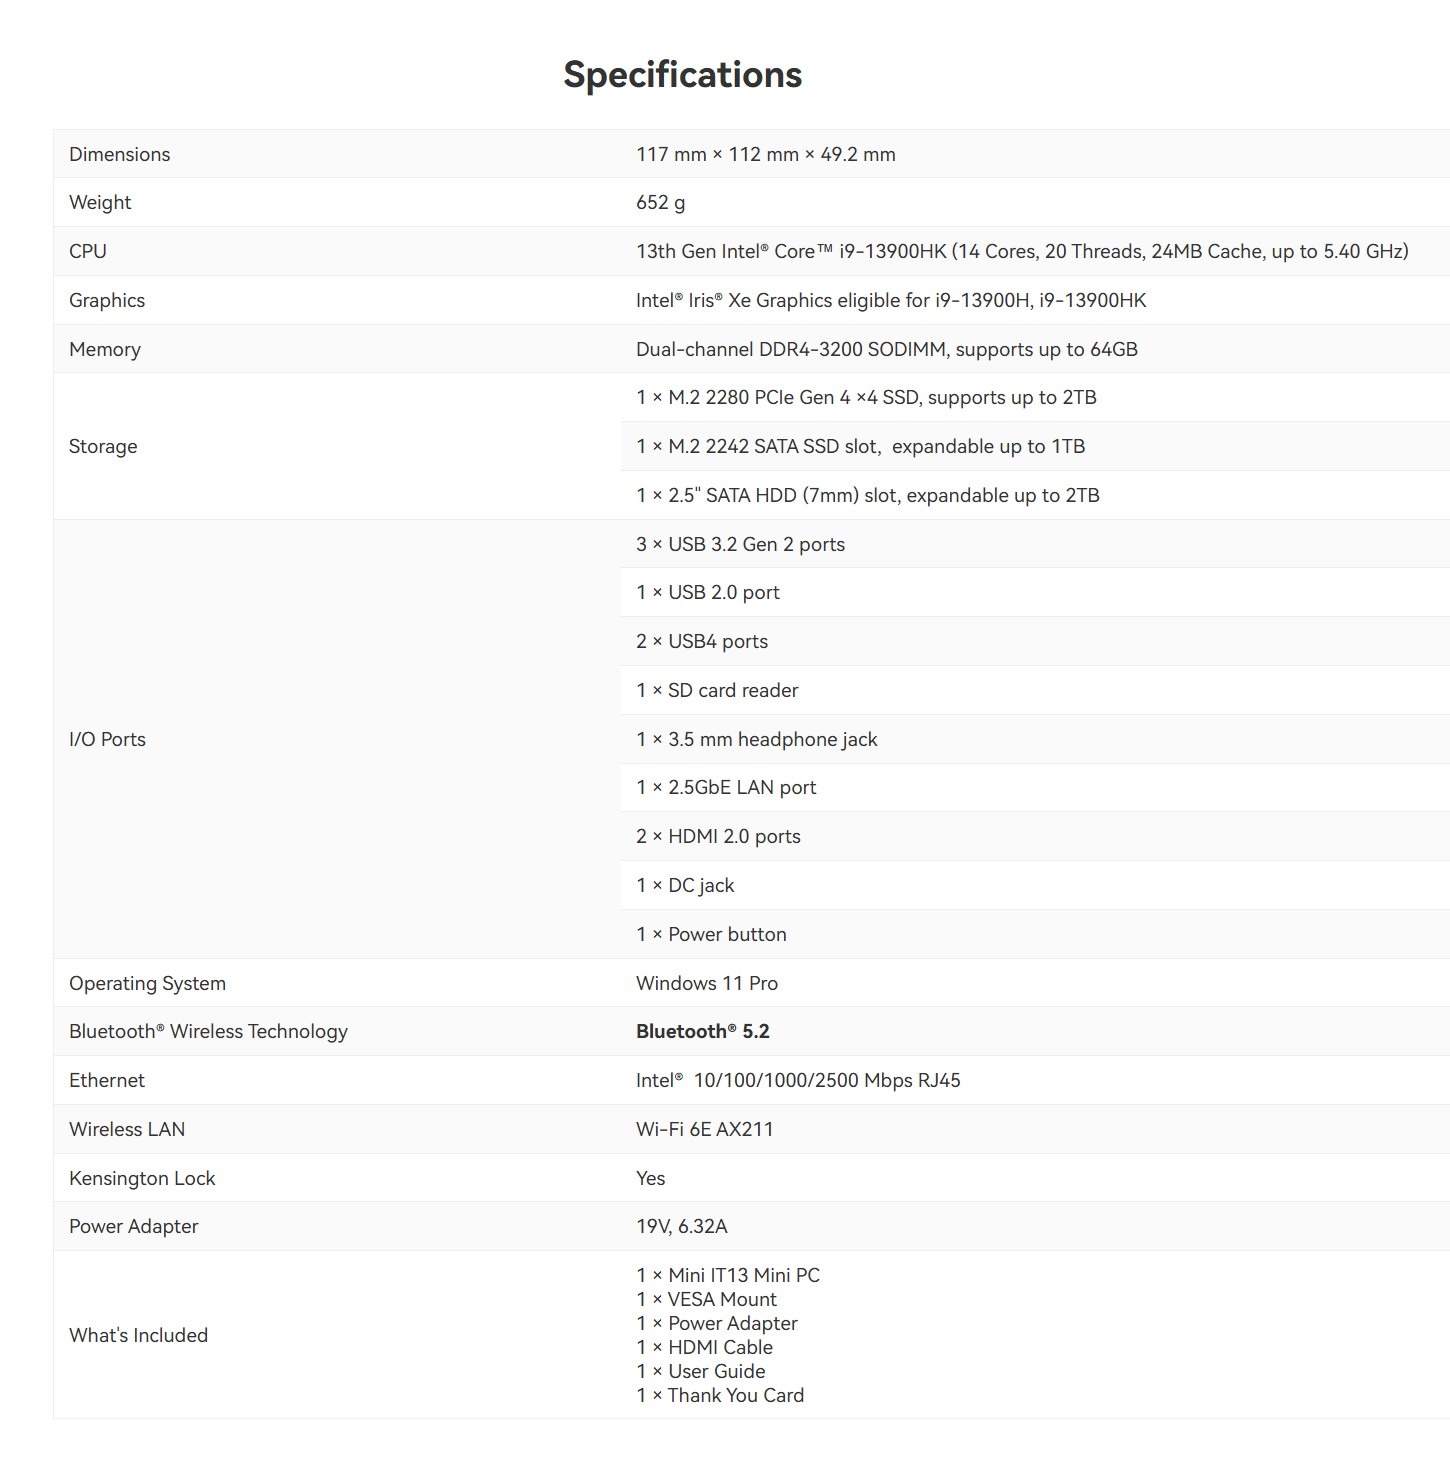
Task: Click the I/O Ports row label
Action: [x=107, y=740]
